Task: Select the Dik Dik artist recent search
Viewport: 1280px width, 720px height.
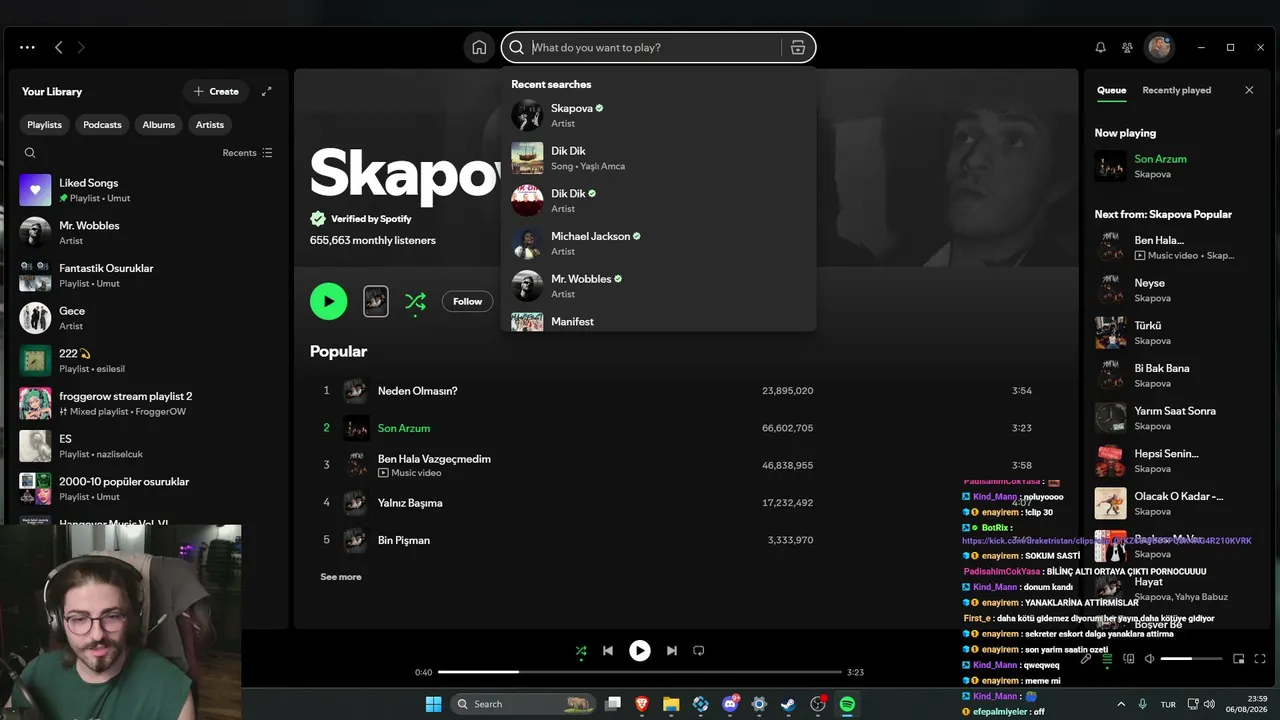Action: pos(658,201)
